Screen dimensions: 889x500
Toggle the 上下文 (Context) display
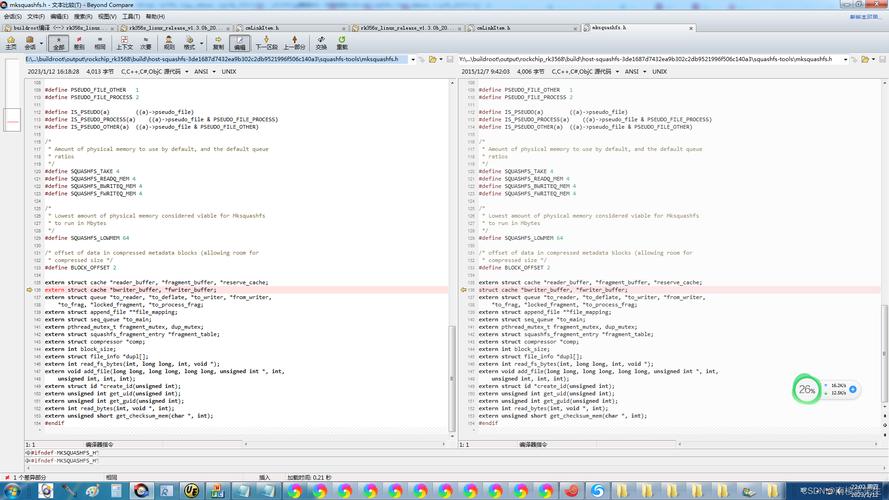point(124,43)
